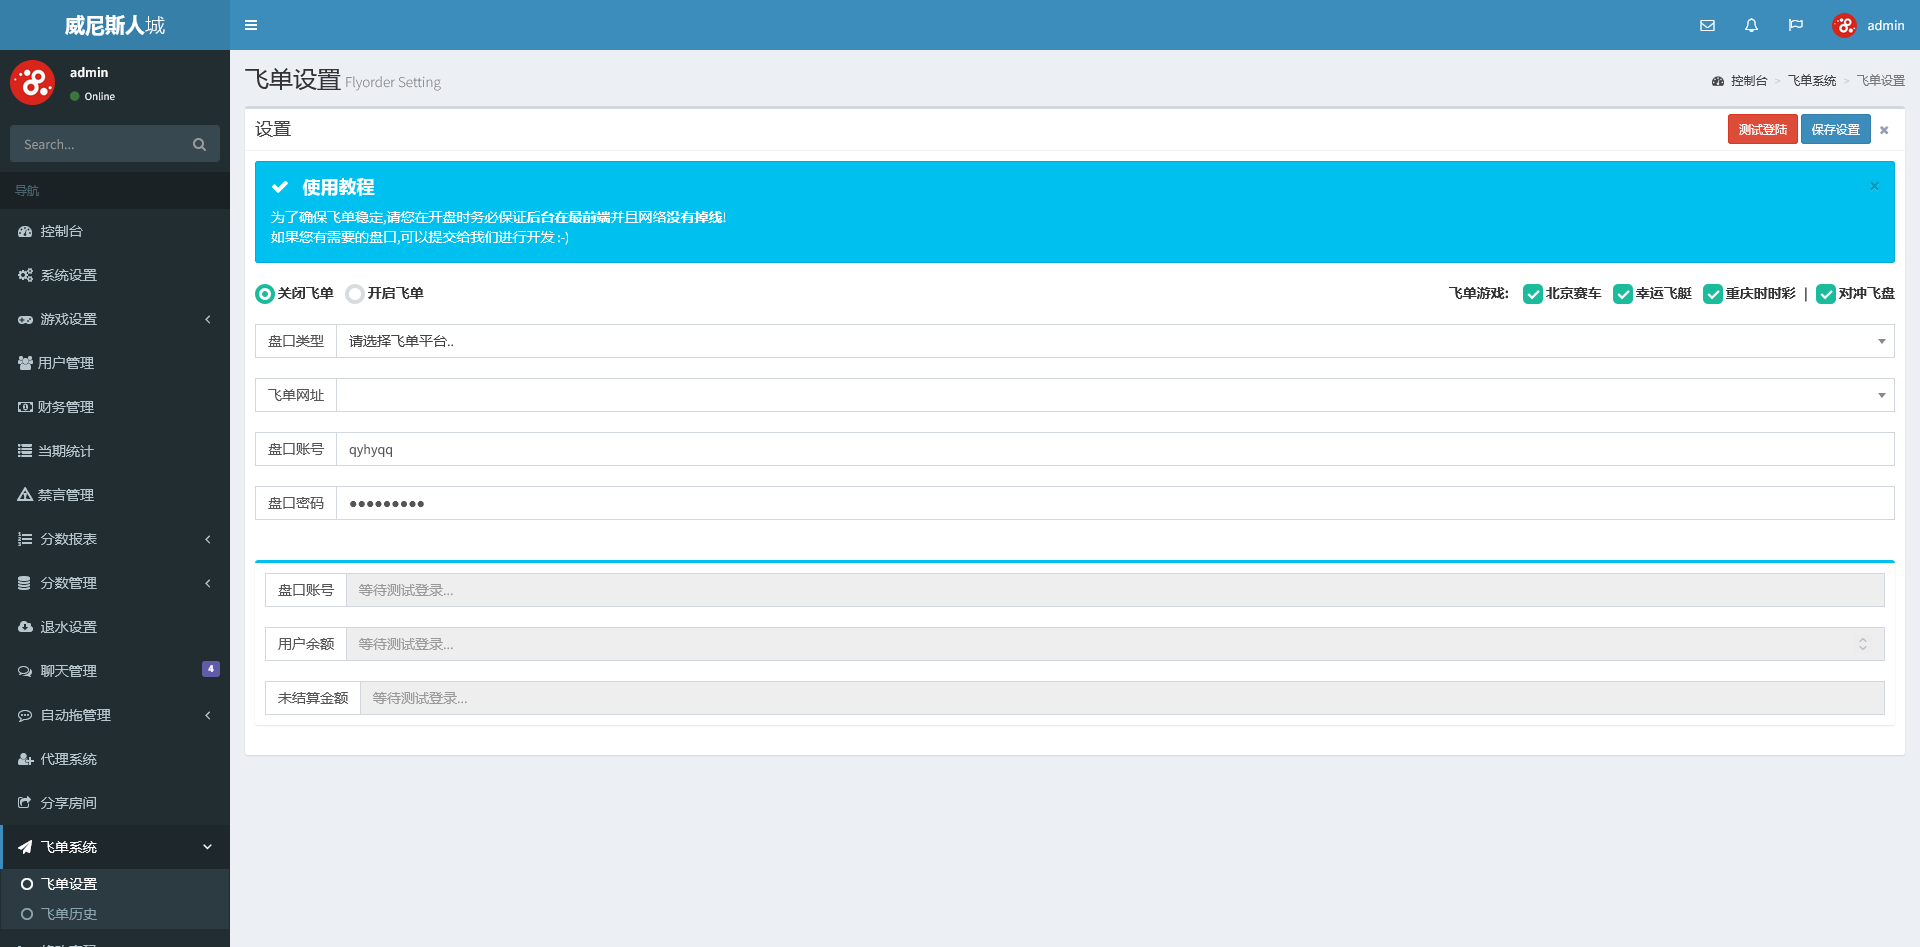The height and width of the screenshot is (947, 1920).
Task: Select the 关闭飞单 radio button
Action: (265, 294)
